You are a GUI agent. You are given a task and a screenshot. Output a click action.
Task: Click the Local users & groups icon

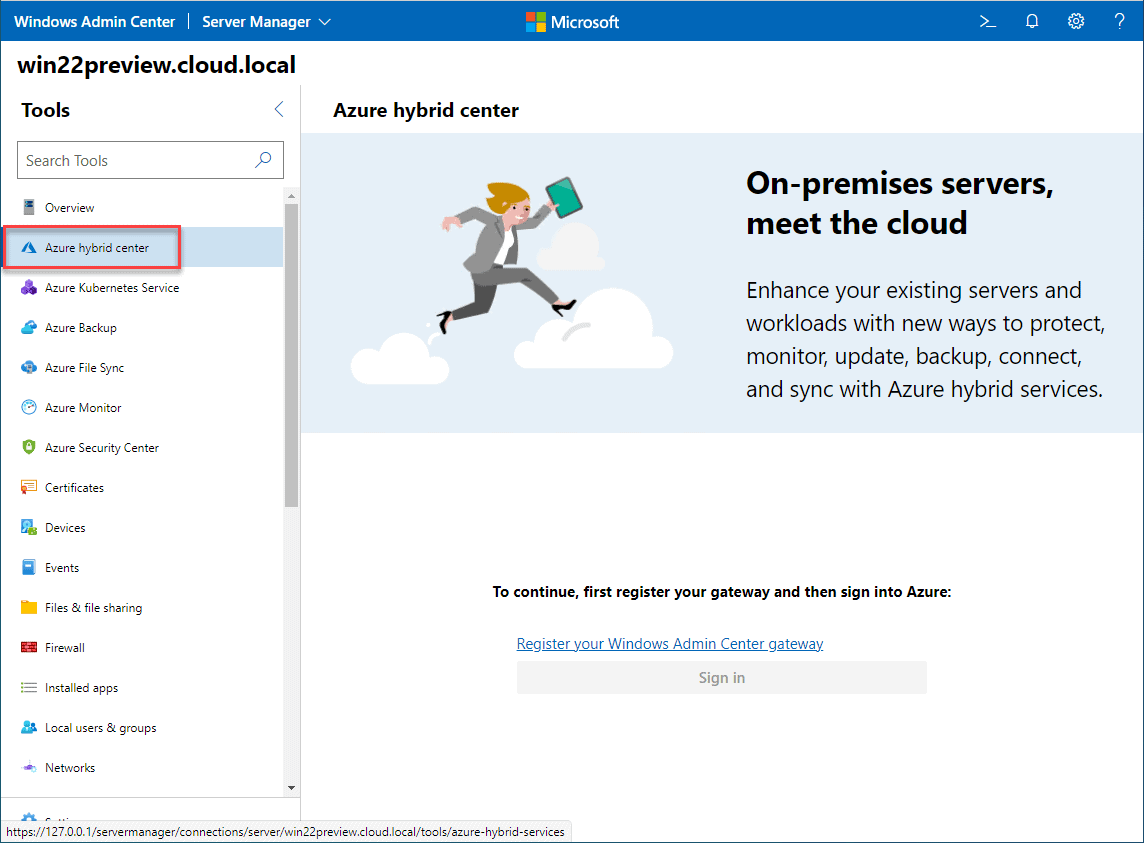tap(28, 727)
